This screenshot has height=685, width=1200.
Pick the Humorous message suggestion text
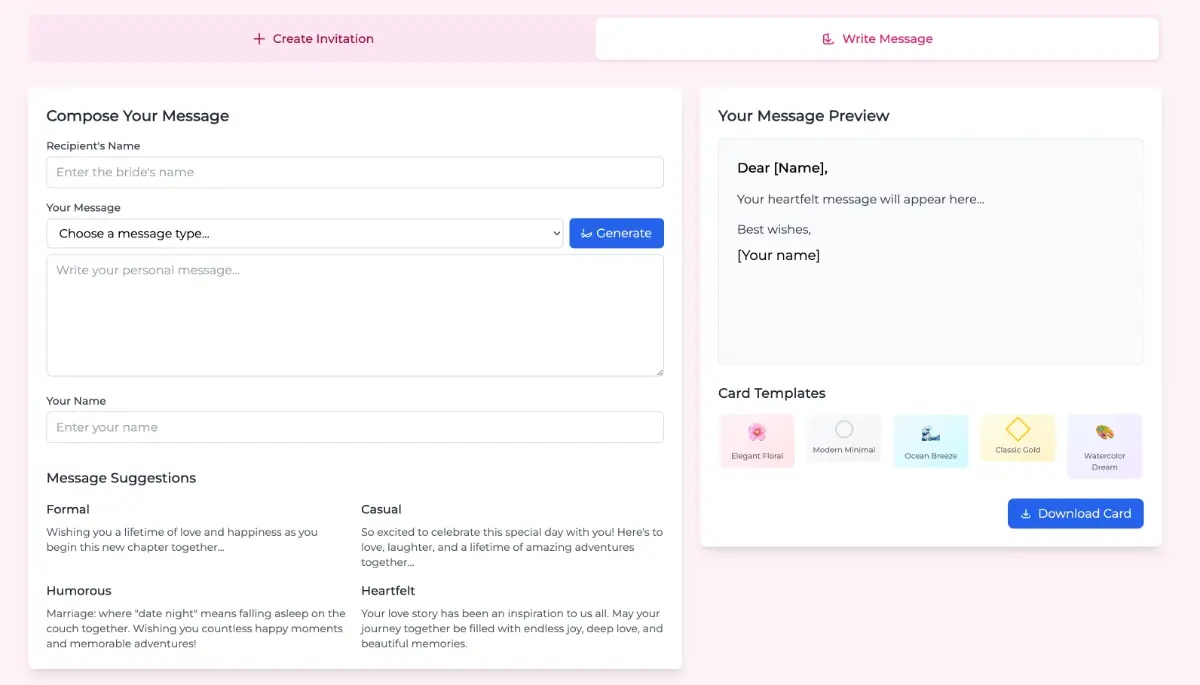pos(196,629)
